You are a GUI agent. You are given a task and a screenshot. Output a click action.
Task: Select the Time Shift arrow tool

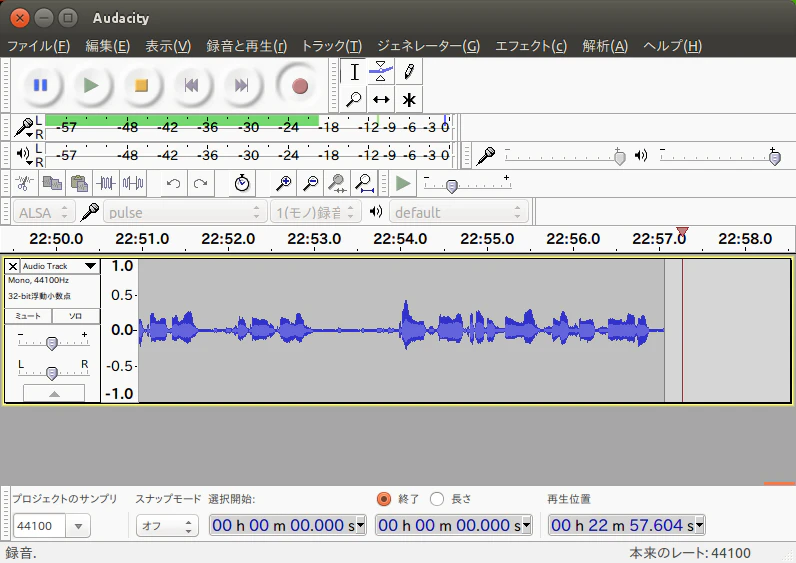point(381,99)
